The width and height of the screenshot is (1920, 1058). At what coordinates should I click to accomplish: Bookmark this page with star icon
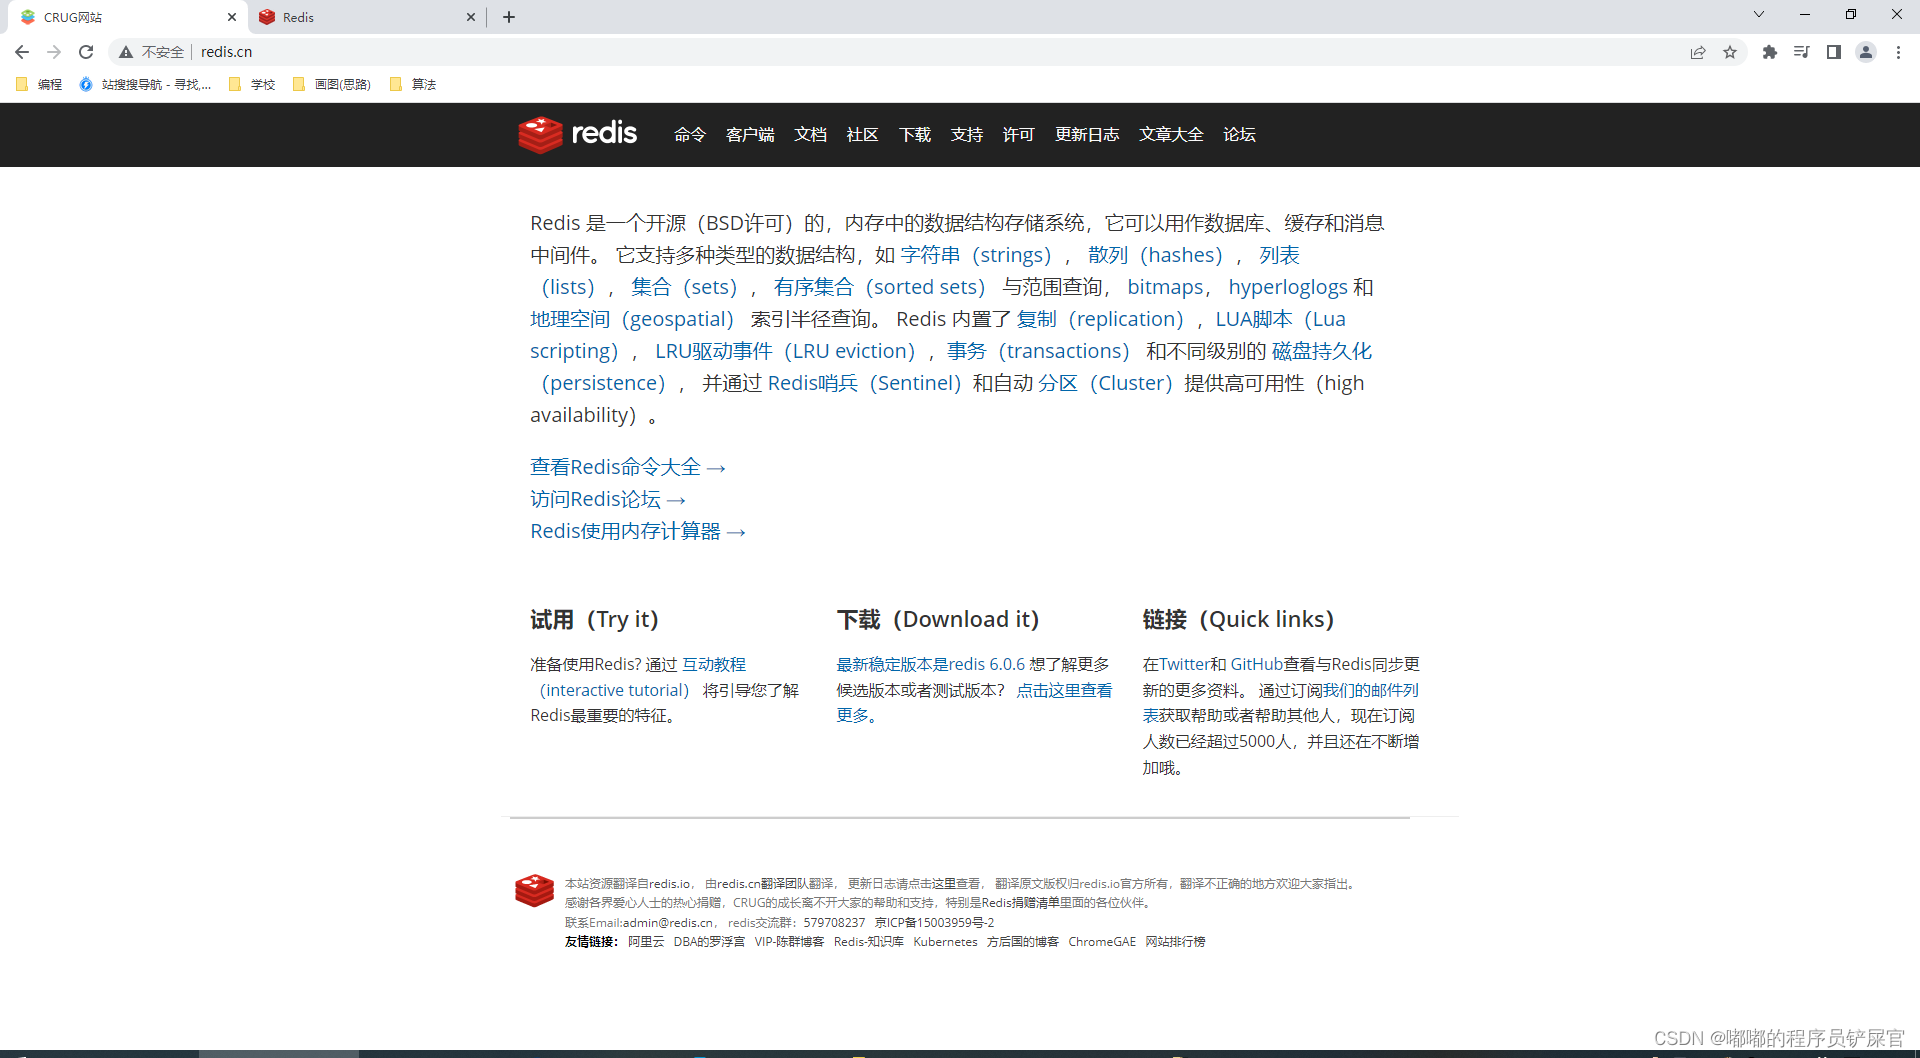coord(1730,52)
